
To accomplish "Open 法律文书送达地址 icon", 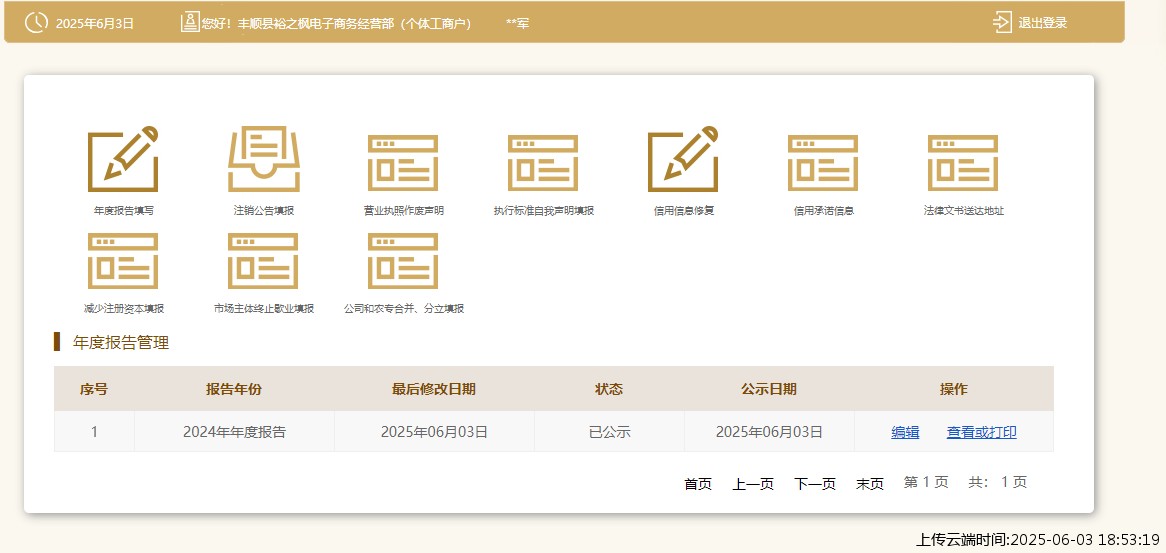I will [x=963, y=163].
